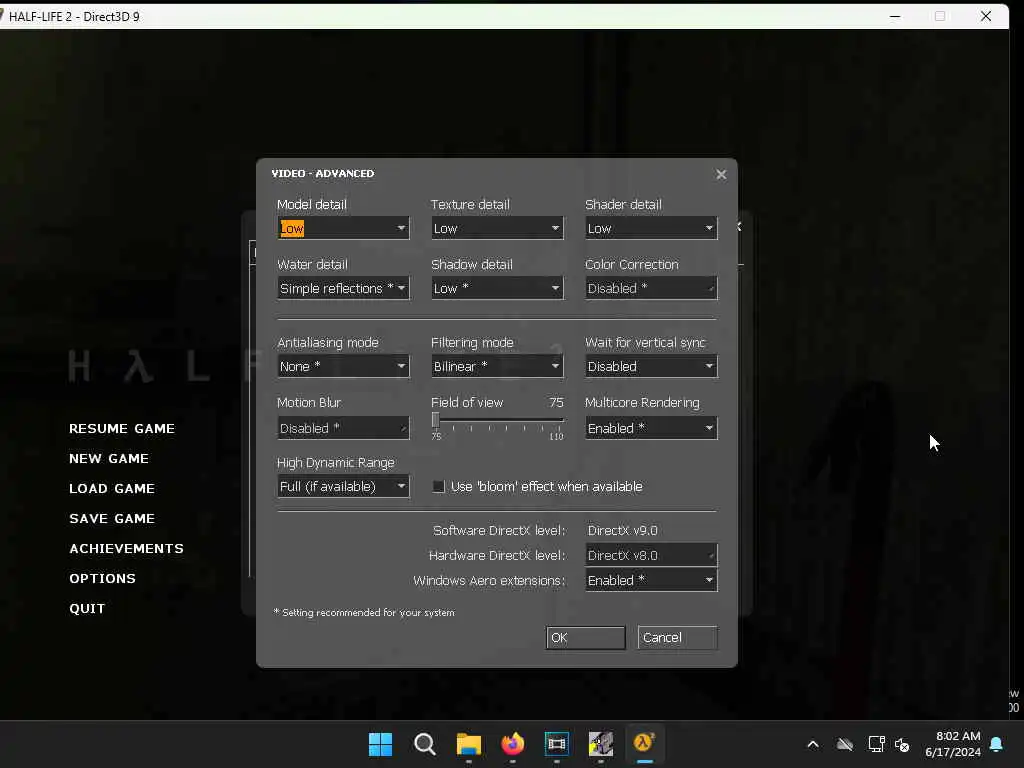Enable the 'bloom' effect checkbox
This screenshot has width=1024, height=768.
coord(439,487)
